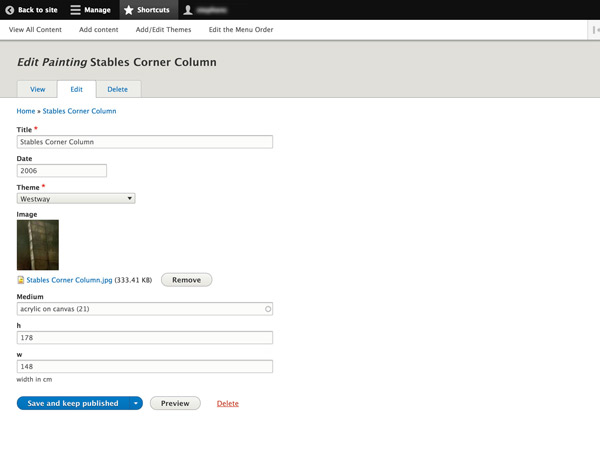Open View All Content shortcut
600x467 pixels.
(35, 30)
